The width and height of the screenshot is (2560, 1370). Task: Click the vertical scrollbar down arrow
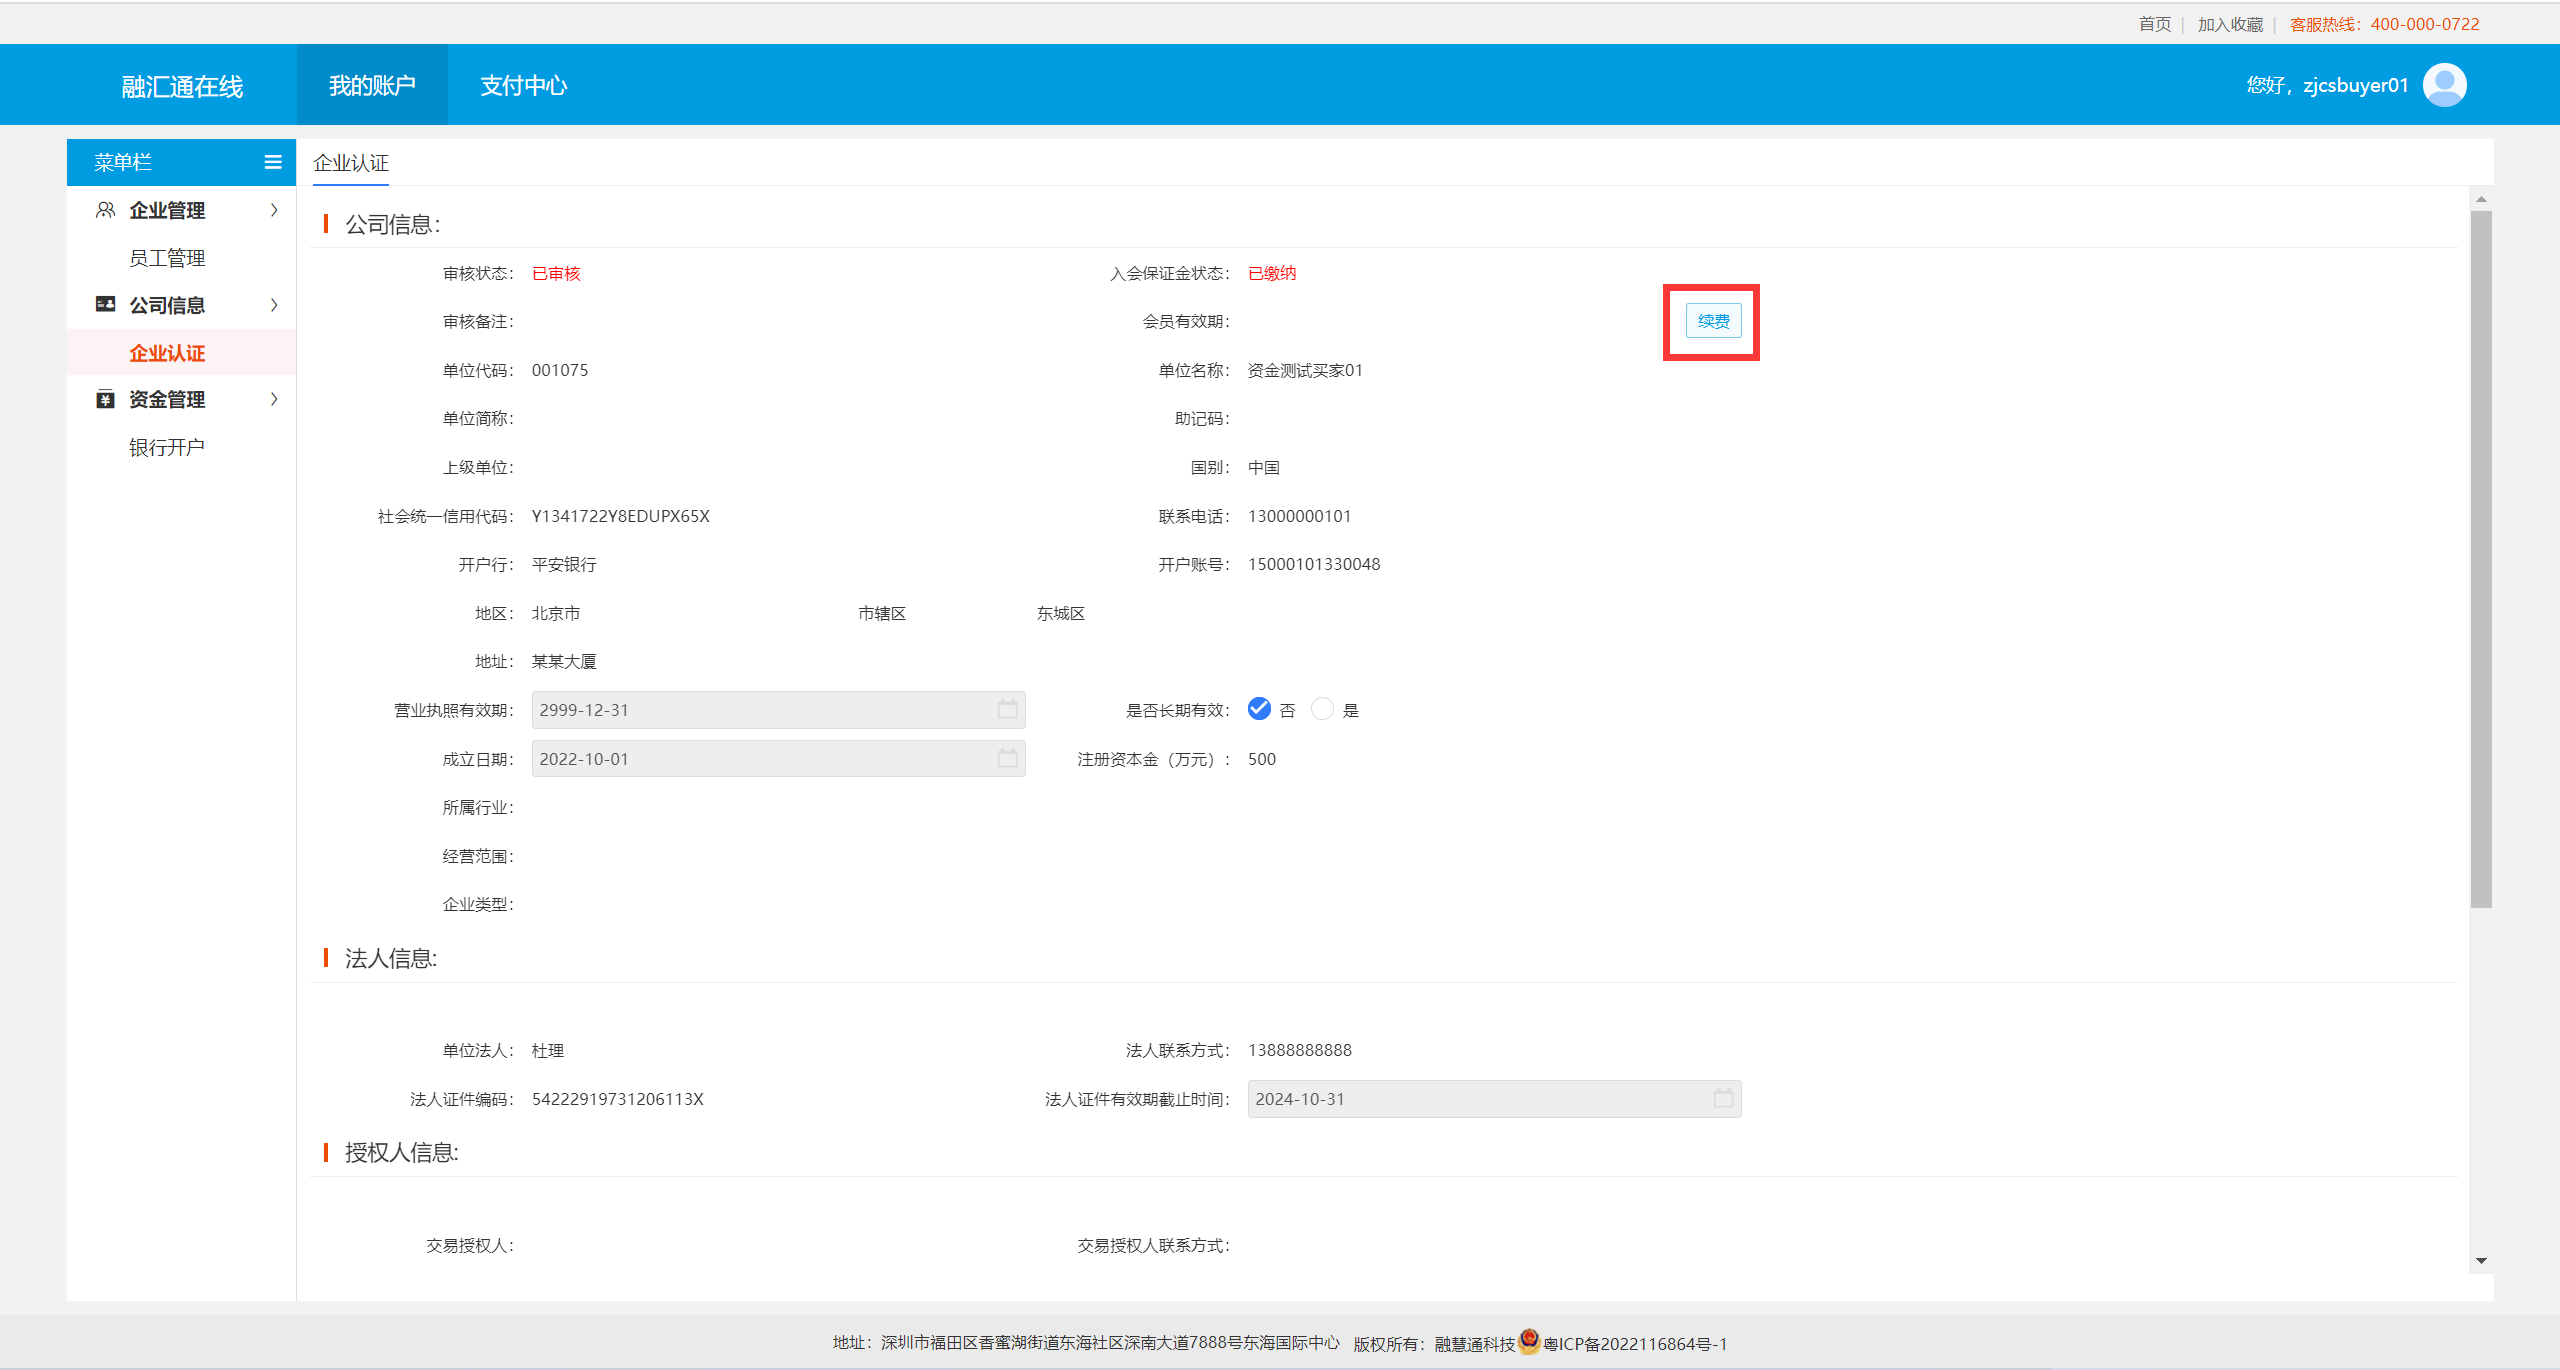pos(2481,1261)
